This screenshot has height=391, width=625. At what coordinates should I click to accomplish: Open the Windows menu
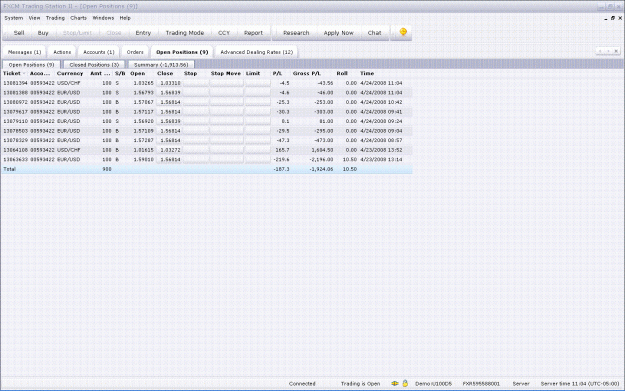pos(103,18)
